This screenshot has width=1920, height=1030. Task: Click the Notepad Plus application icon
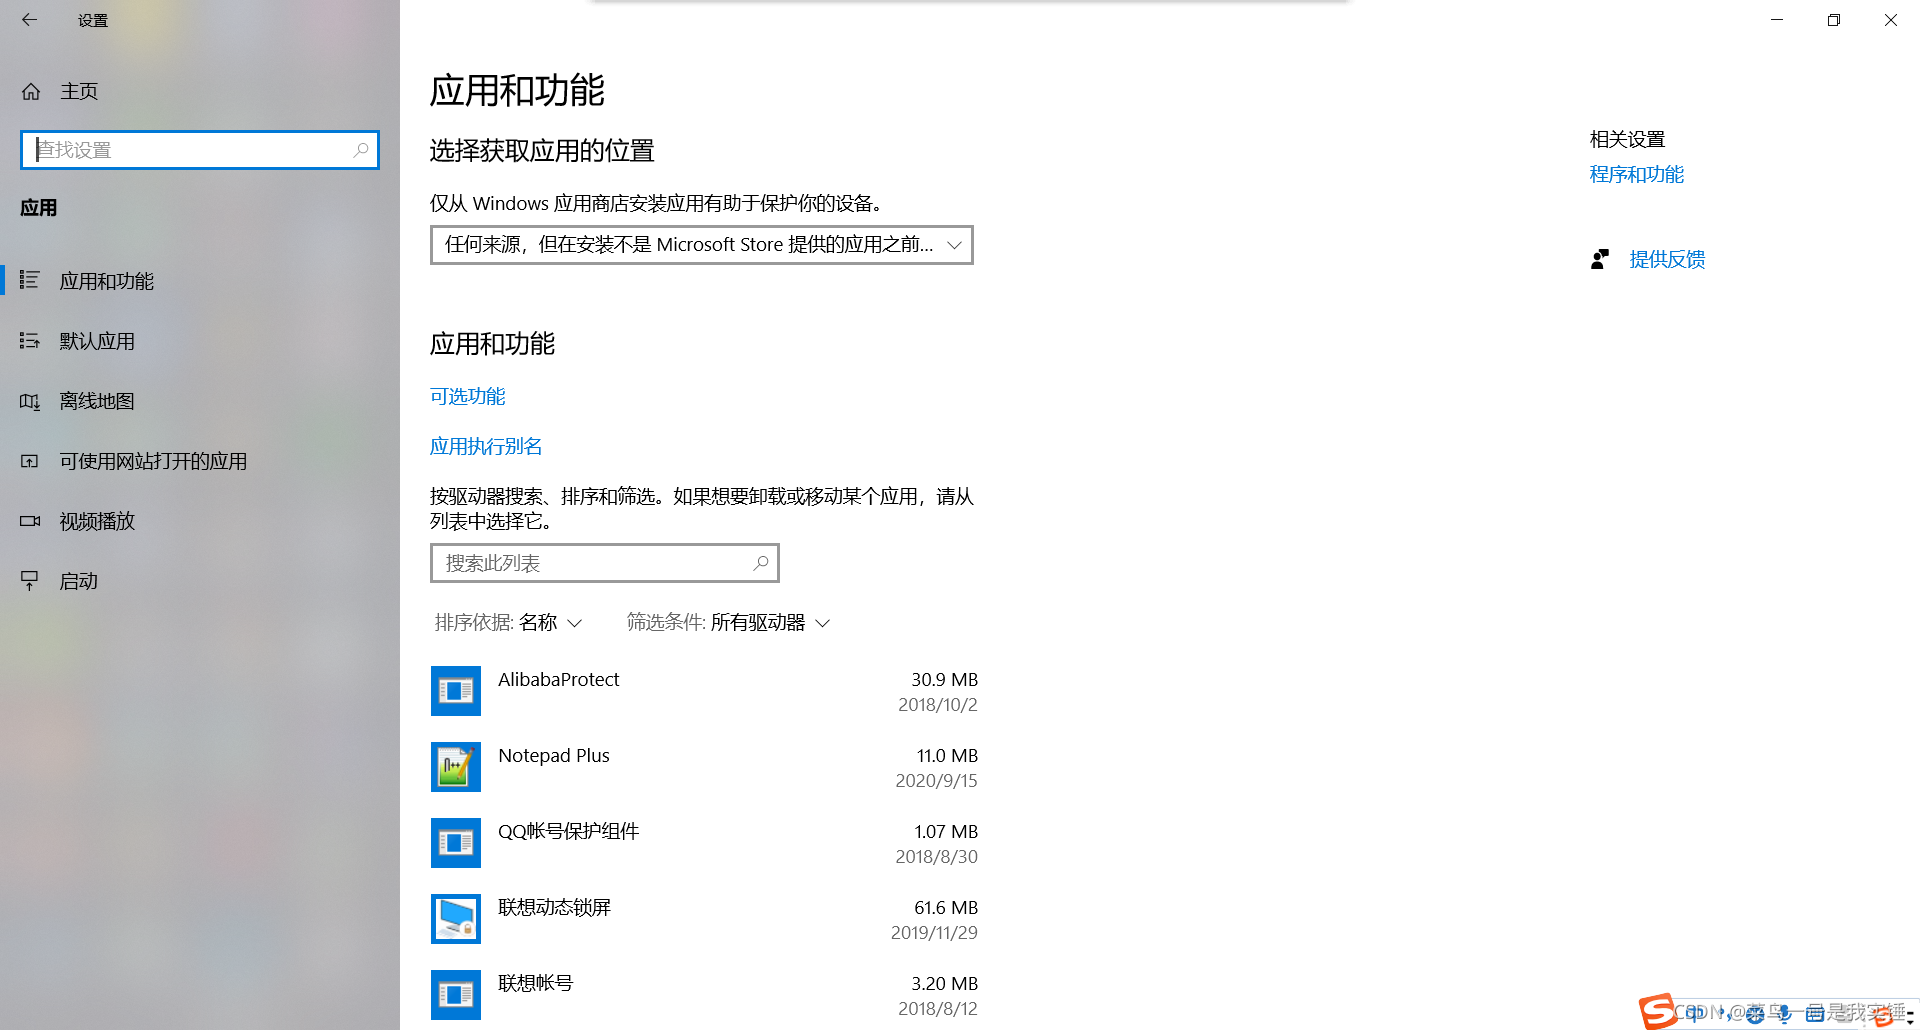(455, 767)
